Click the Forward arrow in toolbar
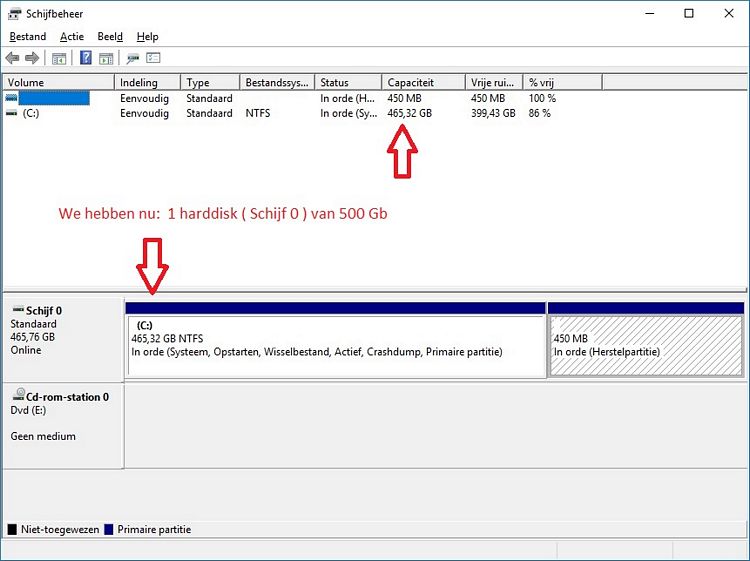The height and width of the screenshot is (561, 750). 32,58
